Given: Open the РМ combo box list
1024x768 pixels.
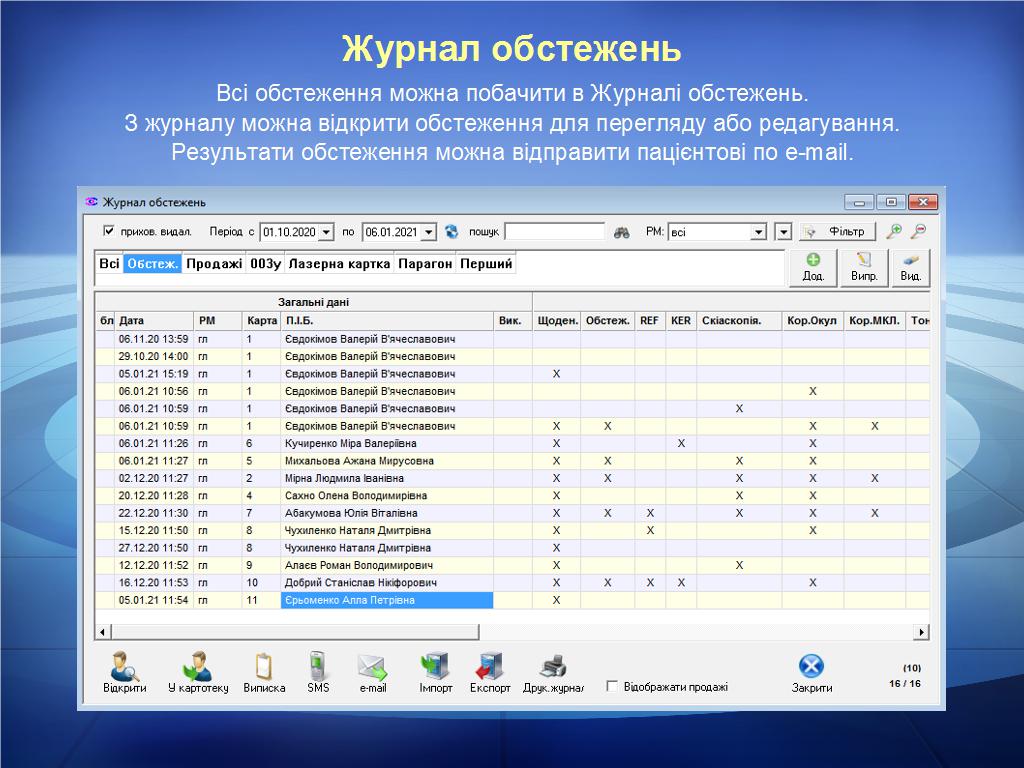Looking at the screenshot, I should point(759,232).
